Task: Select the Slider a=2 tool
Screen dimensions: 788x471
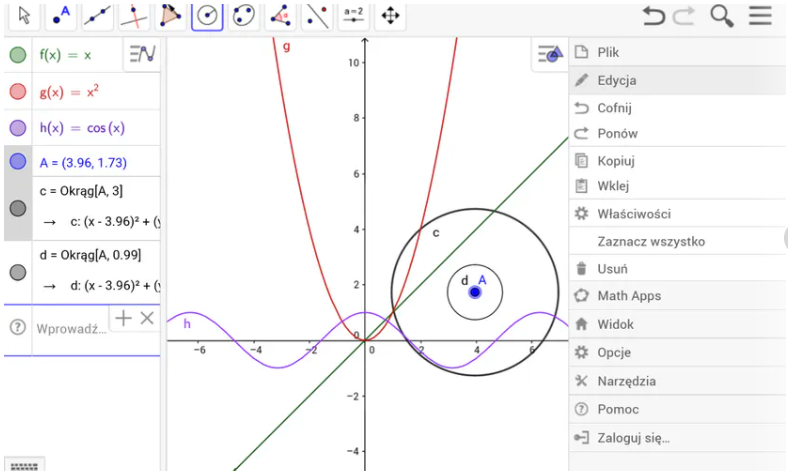Action: click(x=354, y=16)
